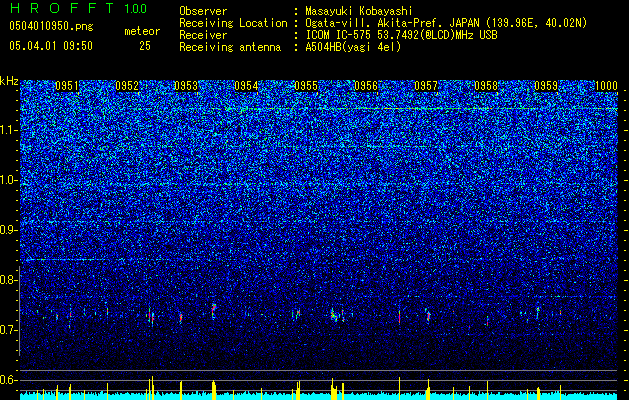Click the 0952 time marker

[x=127, y=86]
